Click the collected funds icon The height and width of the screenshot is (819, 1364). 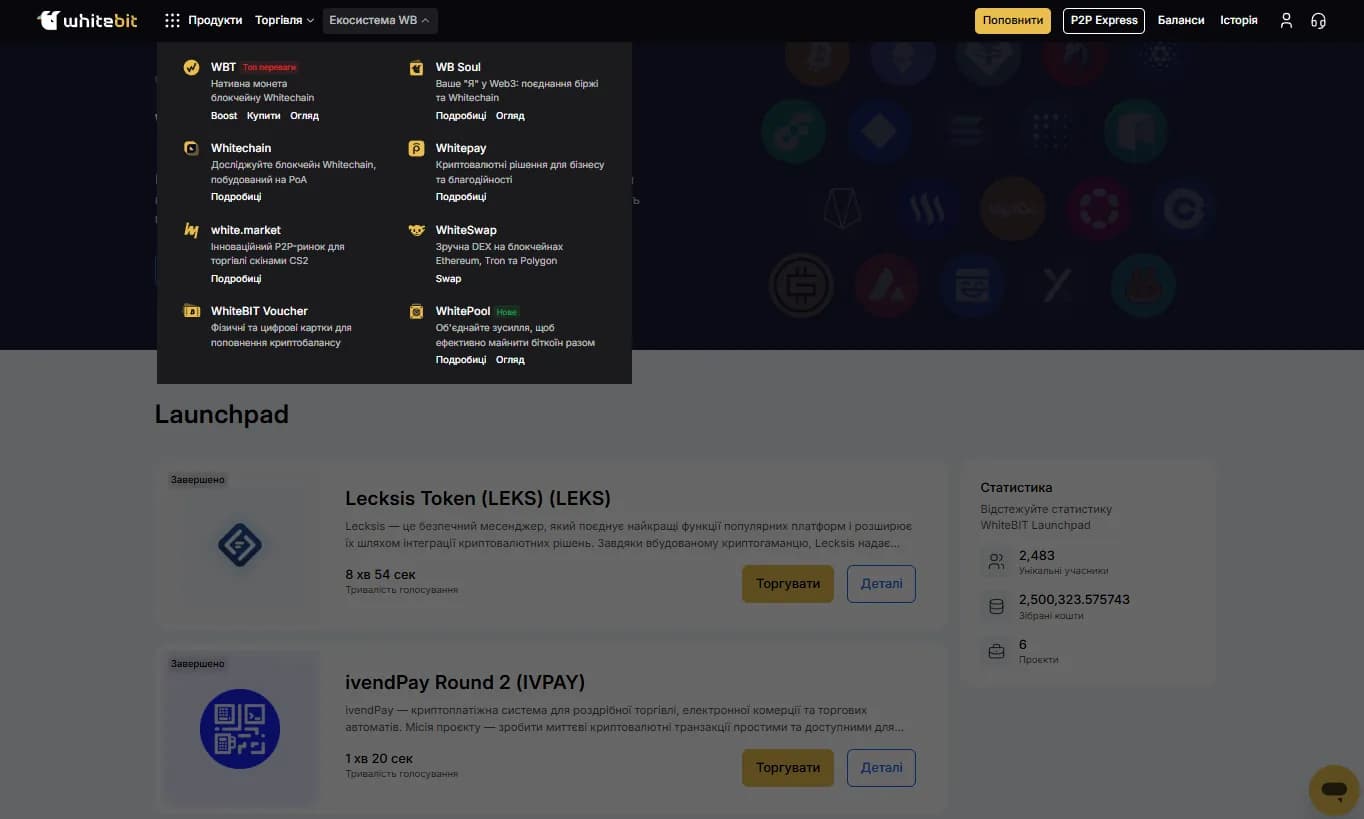pyautogui.click(x=996, y=606)
